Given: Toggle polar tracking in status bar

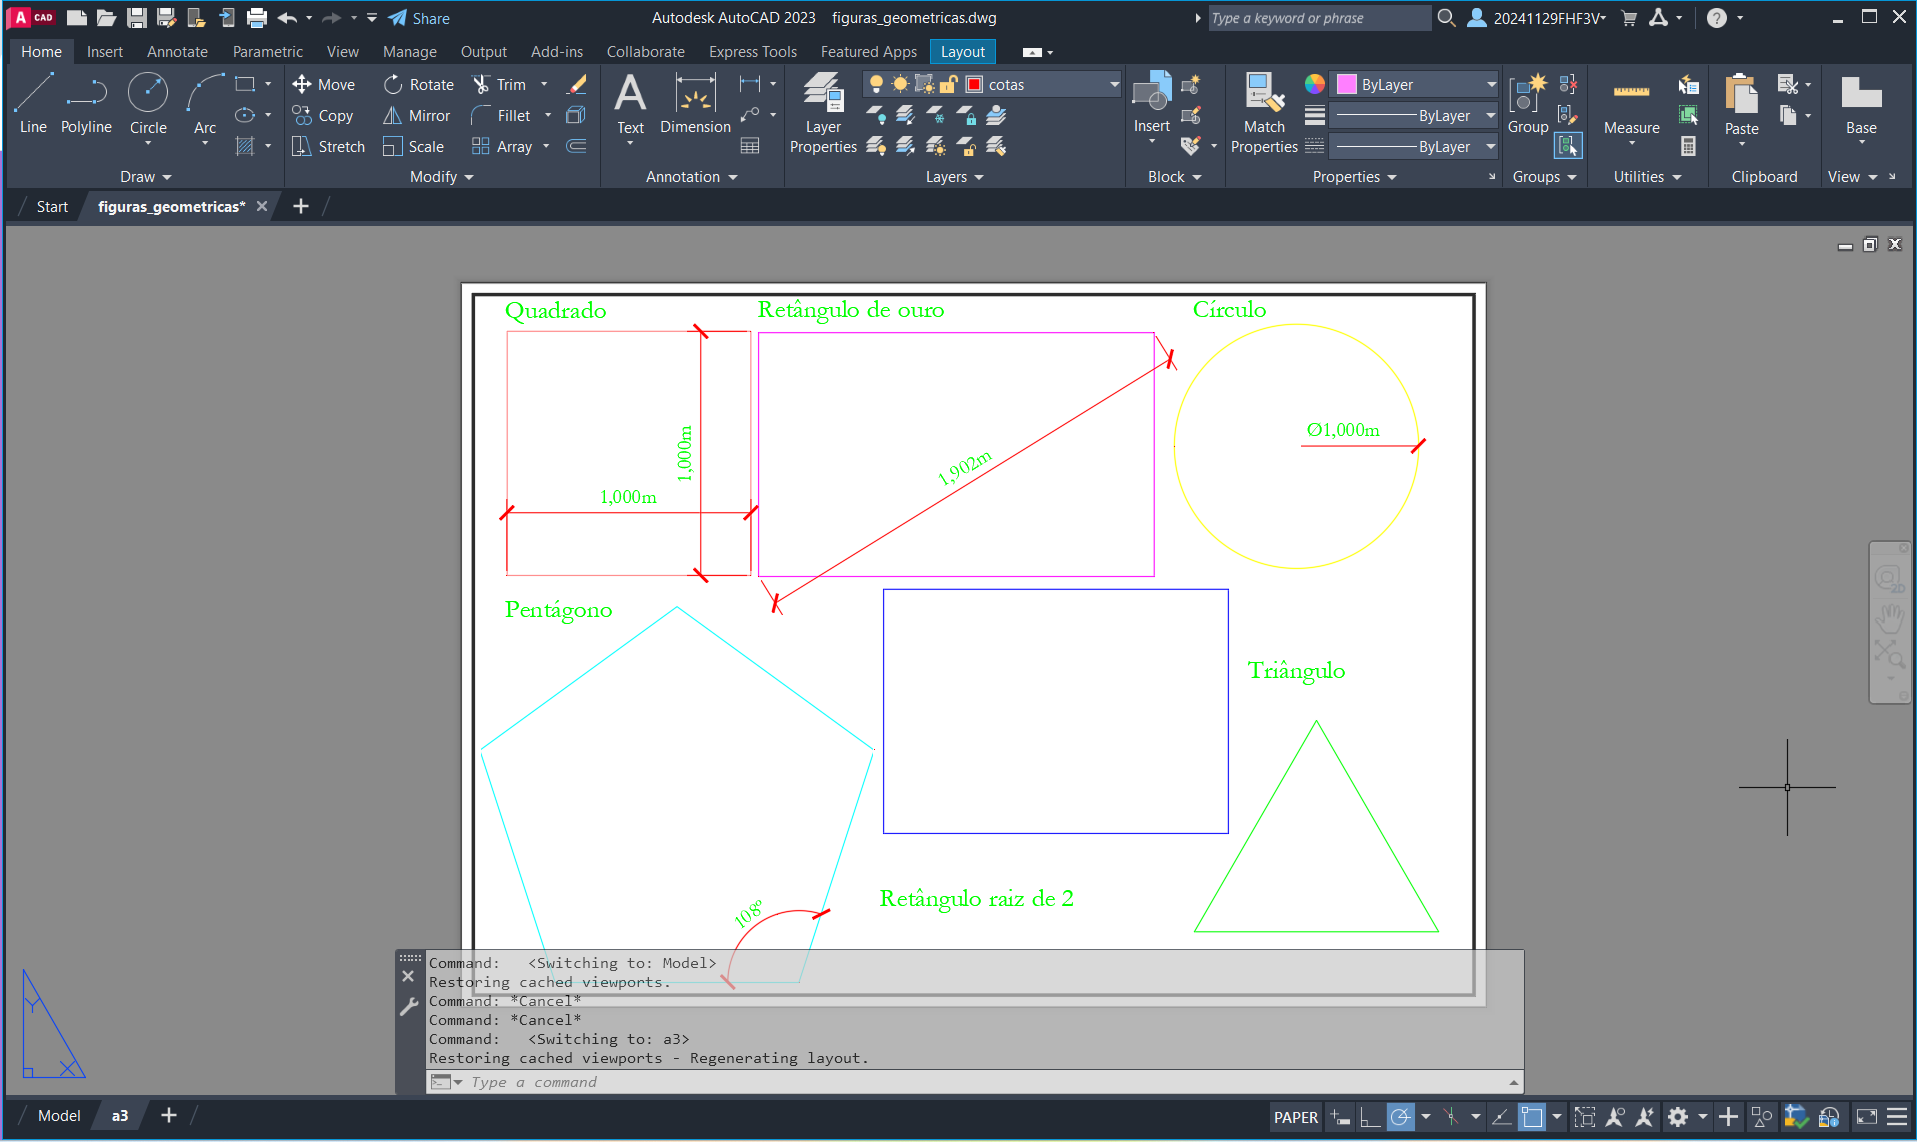Looking at the screenshot, I should click(1401, 1117).
